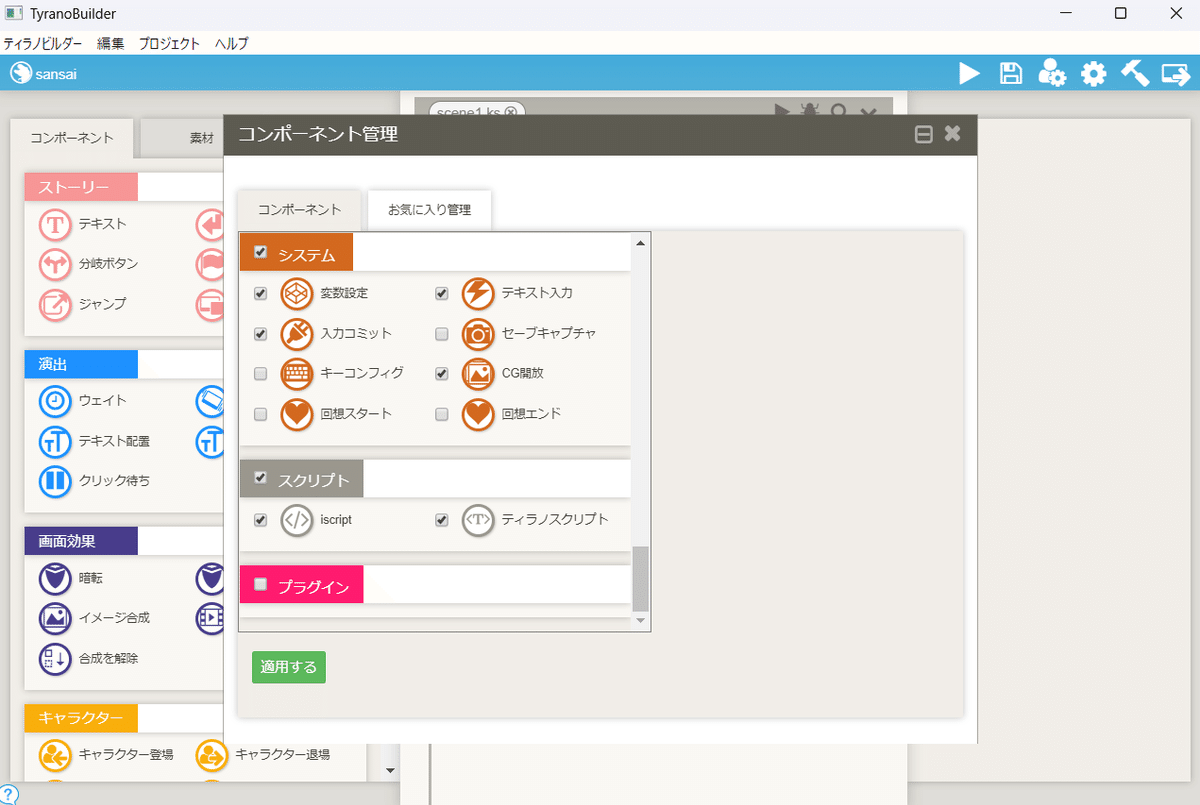This screenshot has height=805, width=1200.
Task: Click the テキスト入力 lightning icon
Action: [x=478, y=294]
